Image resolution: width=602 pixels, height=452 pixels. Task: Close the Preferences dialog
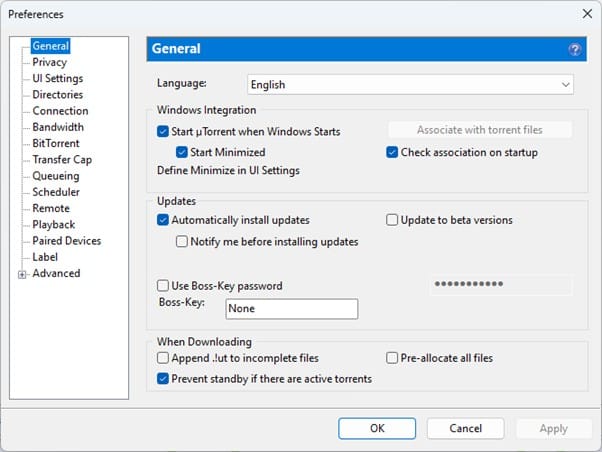[x=587, y=14]
